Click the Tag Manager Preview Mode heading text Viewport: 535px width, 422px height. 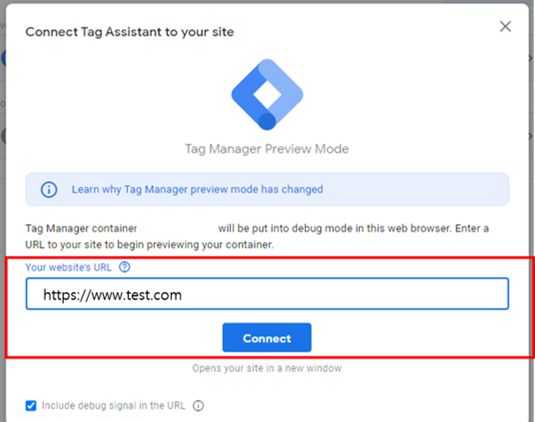pyautogui.click(x=267, y=149)
